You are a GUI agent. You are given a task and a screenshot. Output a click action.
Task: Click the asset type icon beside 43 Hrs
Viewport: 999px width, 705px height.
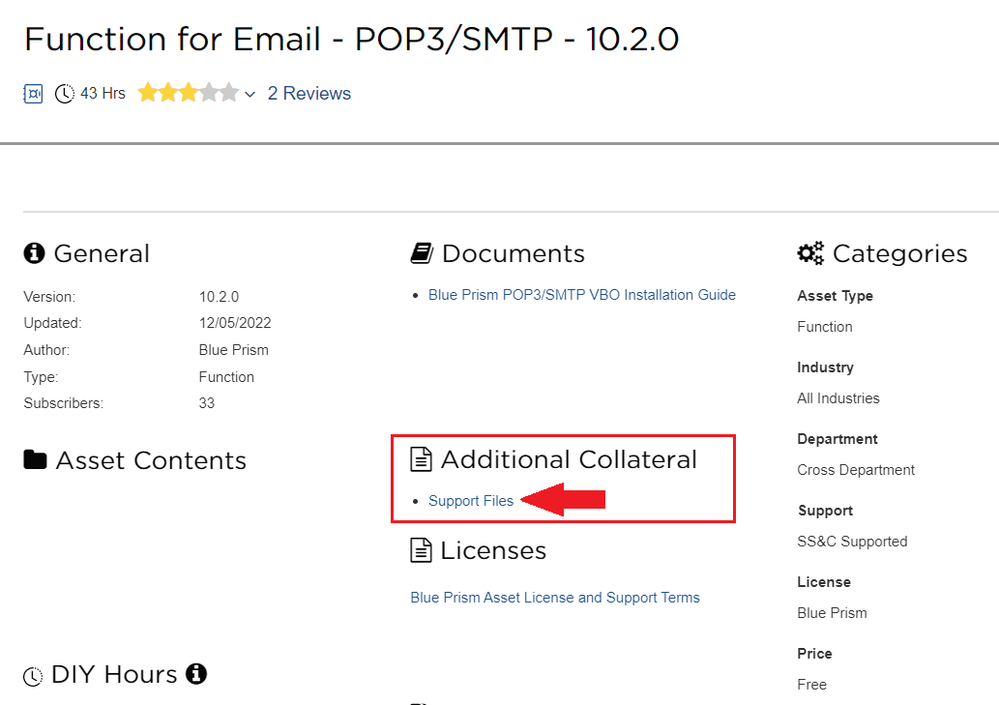pos(33,94)
